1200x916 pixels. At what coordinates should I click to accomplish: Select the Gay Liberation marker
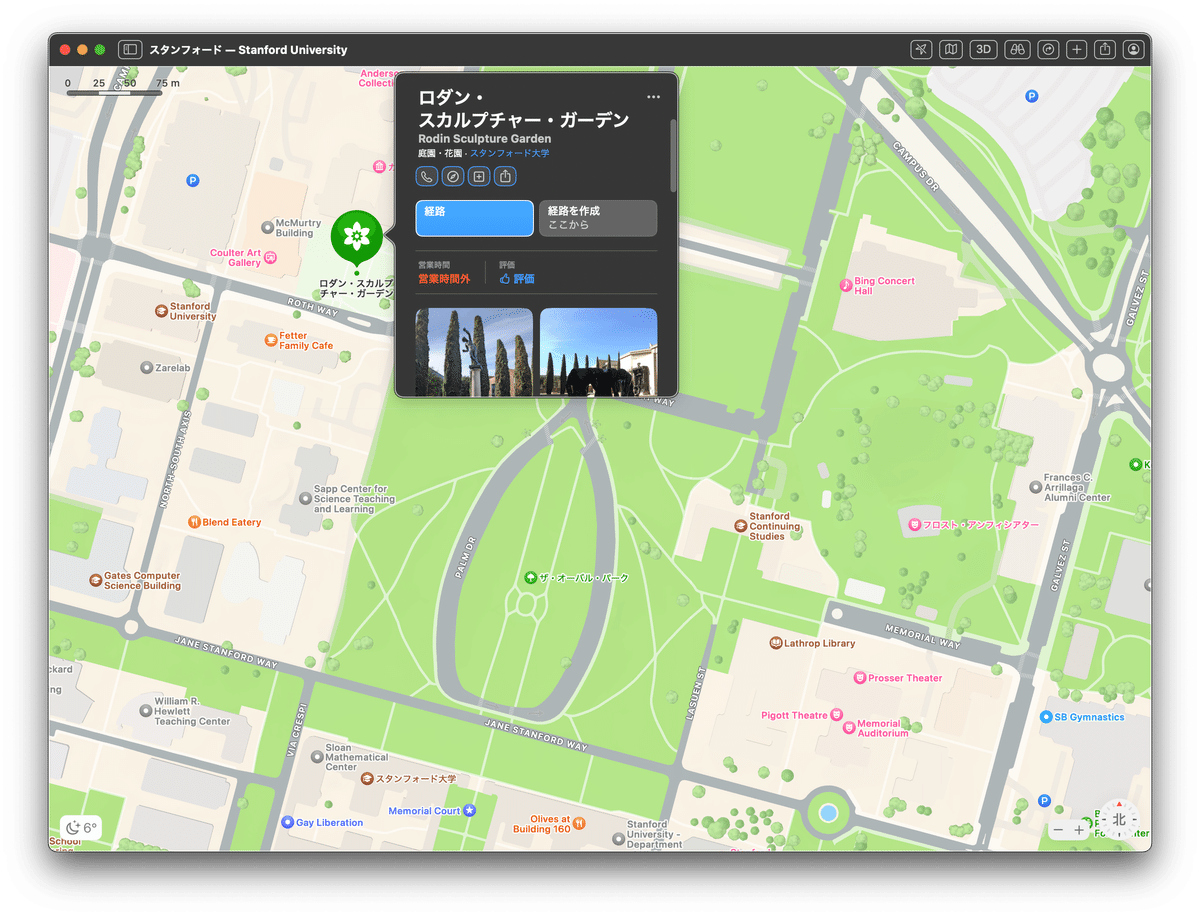click(288, 823)
